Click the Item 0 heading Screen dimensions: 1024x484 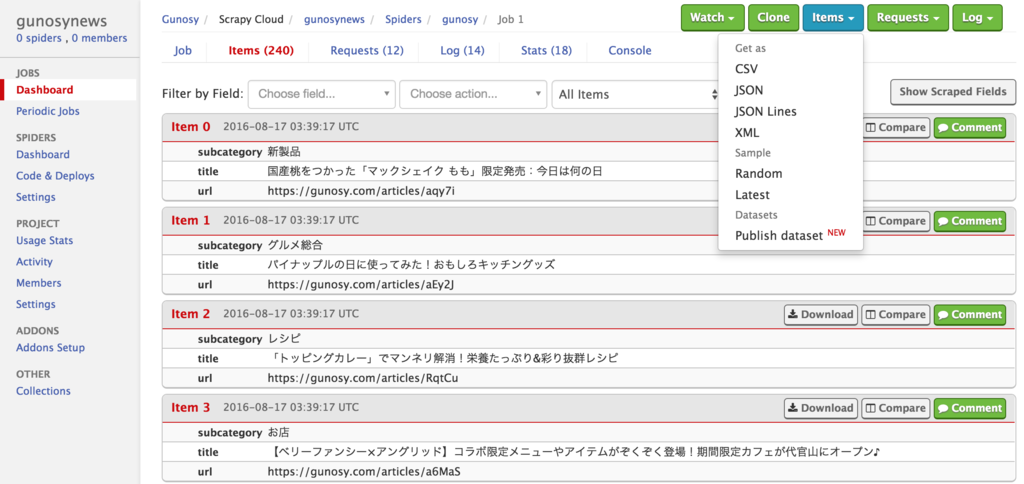[x=191, y=127]
